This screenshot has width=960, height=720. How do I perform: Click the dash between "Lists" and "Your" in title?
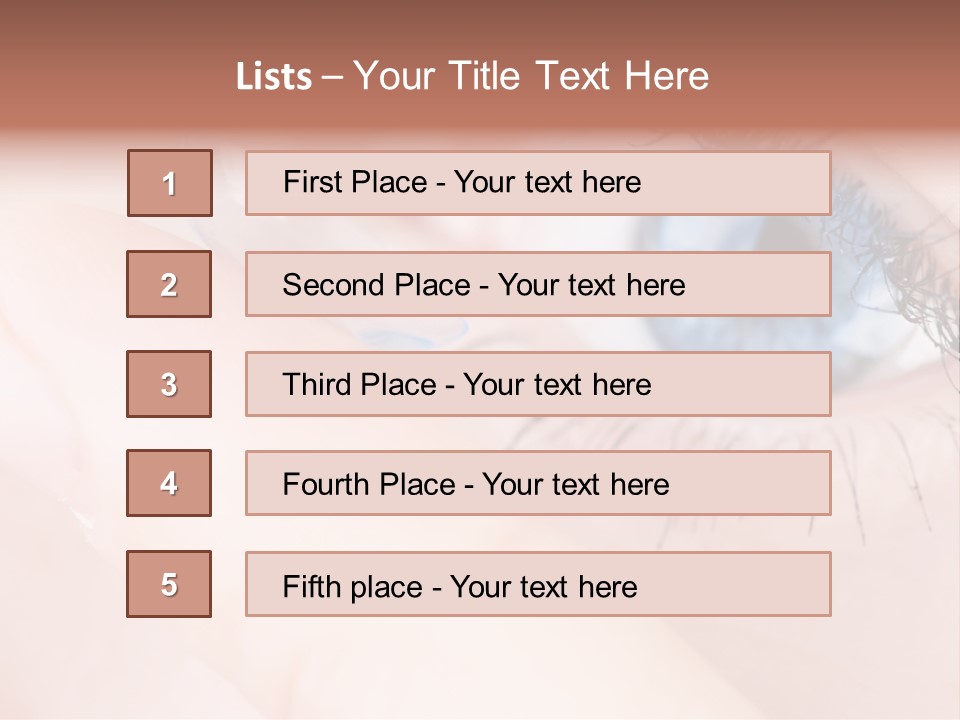332,79
